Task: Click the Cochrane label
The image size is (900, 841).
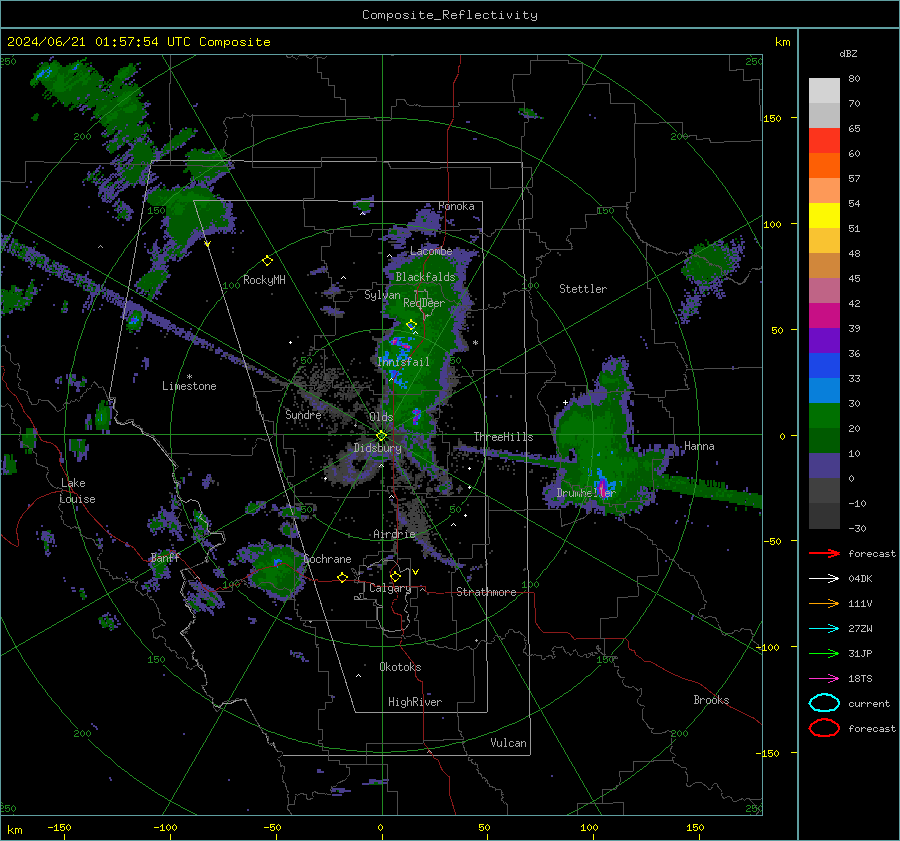Action: 327,559
